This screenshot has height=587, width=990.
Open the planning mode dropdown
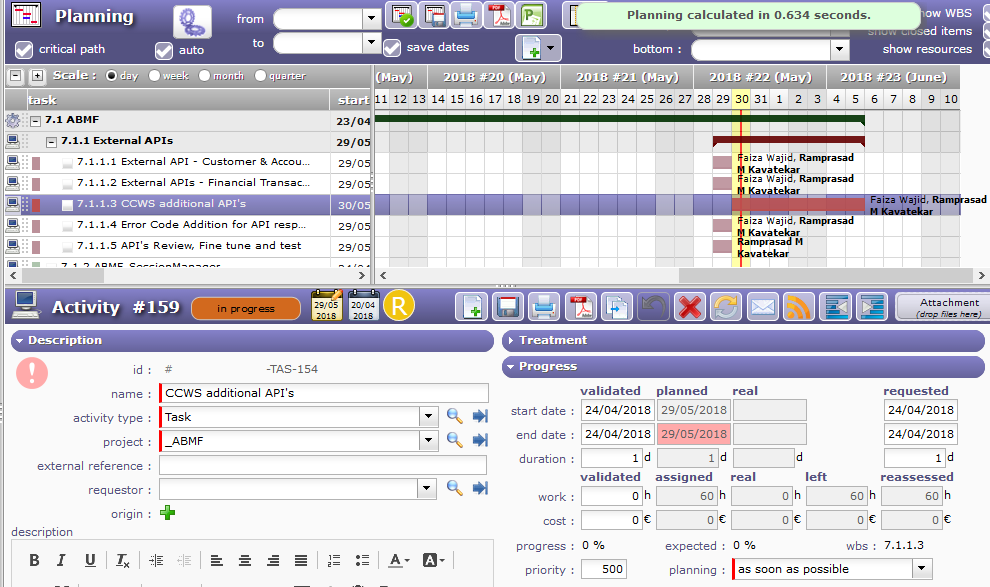(x=921, y=569)
